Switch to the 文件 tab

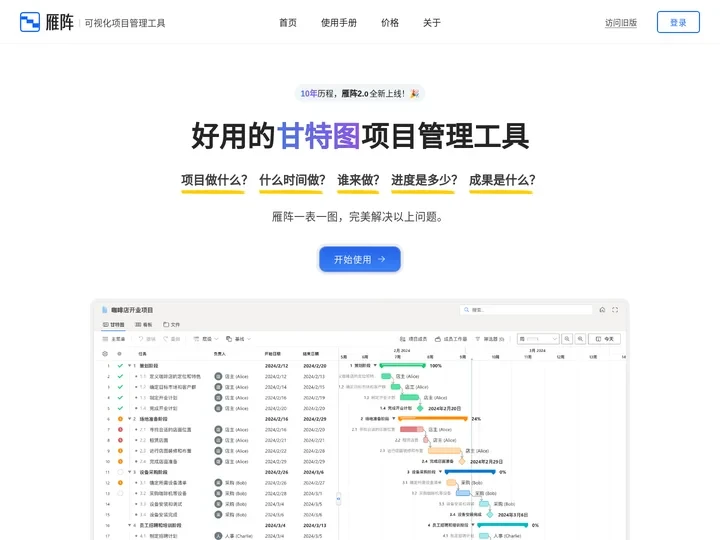172,324
